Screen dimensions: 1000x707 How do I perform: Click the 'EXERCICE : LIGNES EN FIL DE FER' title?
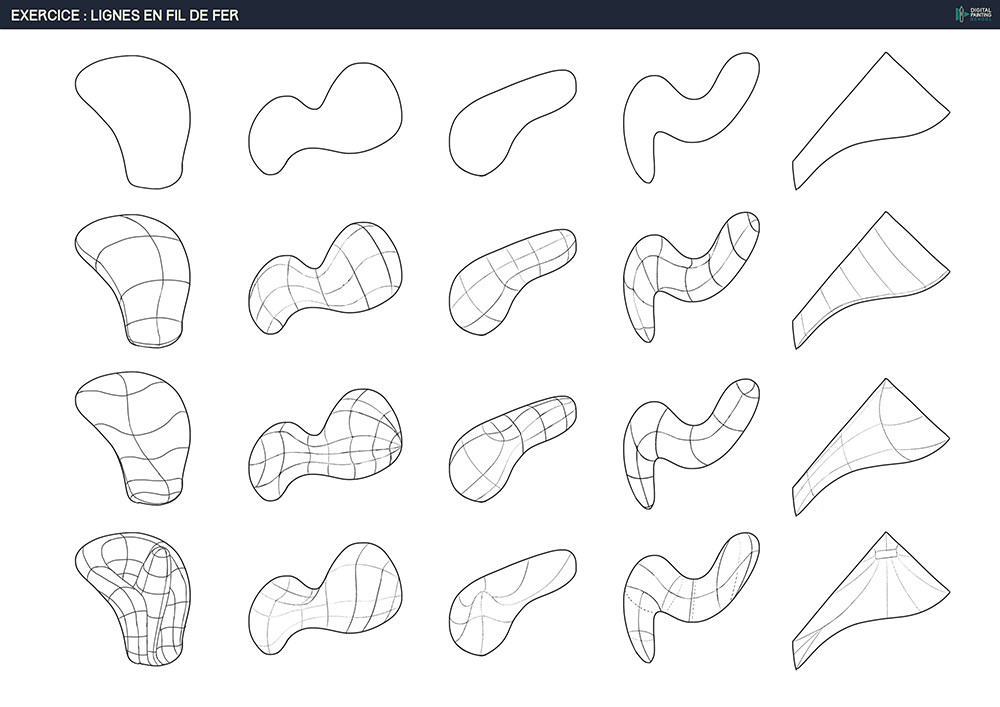pos(125,15)
